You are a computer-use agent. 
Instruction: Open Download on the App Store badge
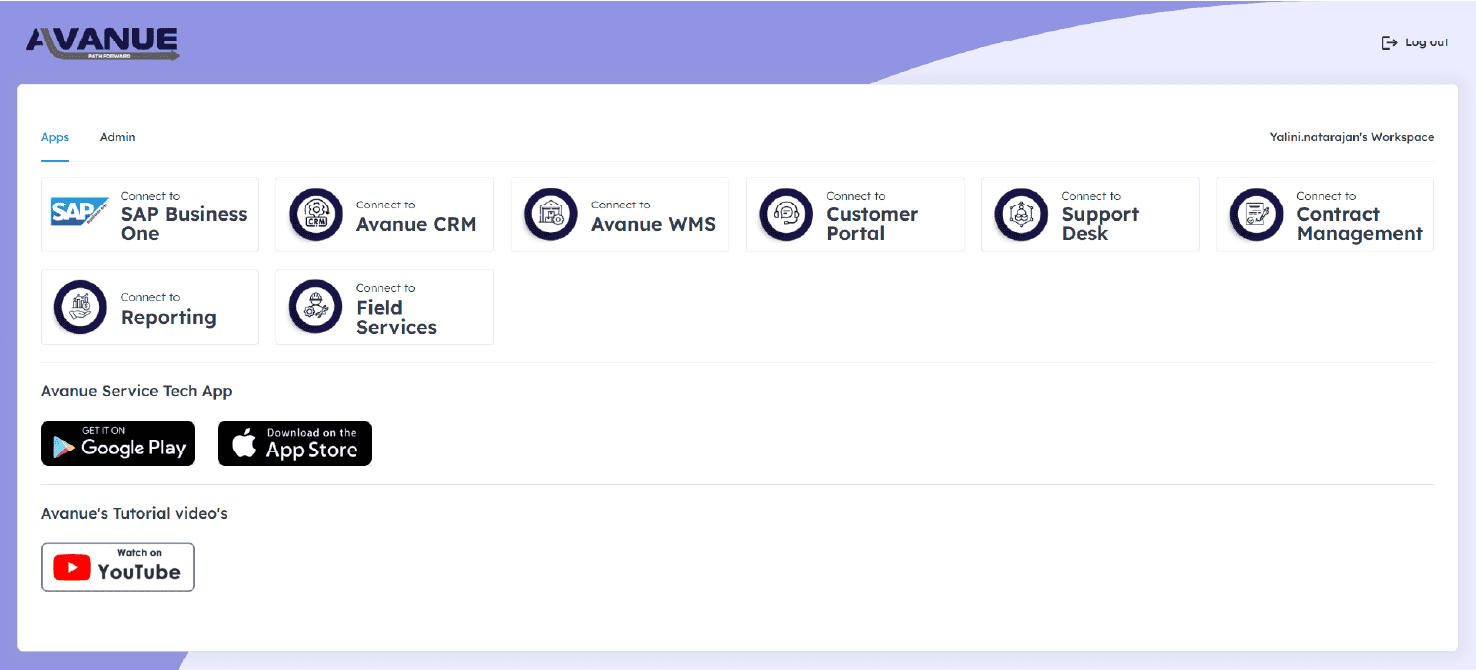click(295, 443)
